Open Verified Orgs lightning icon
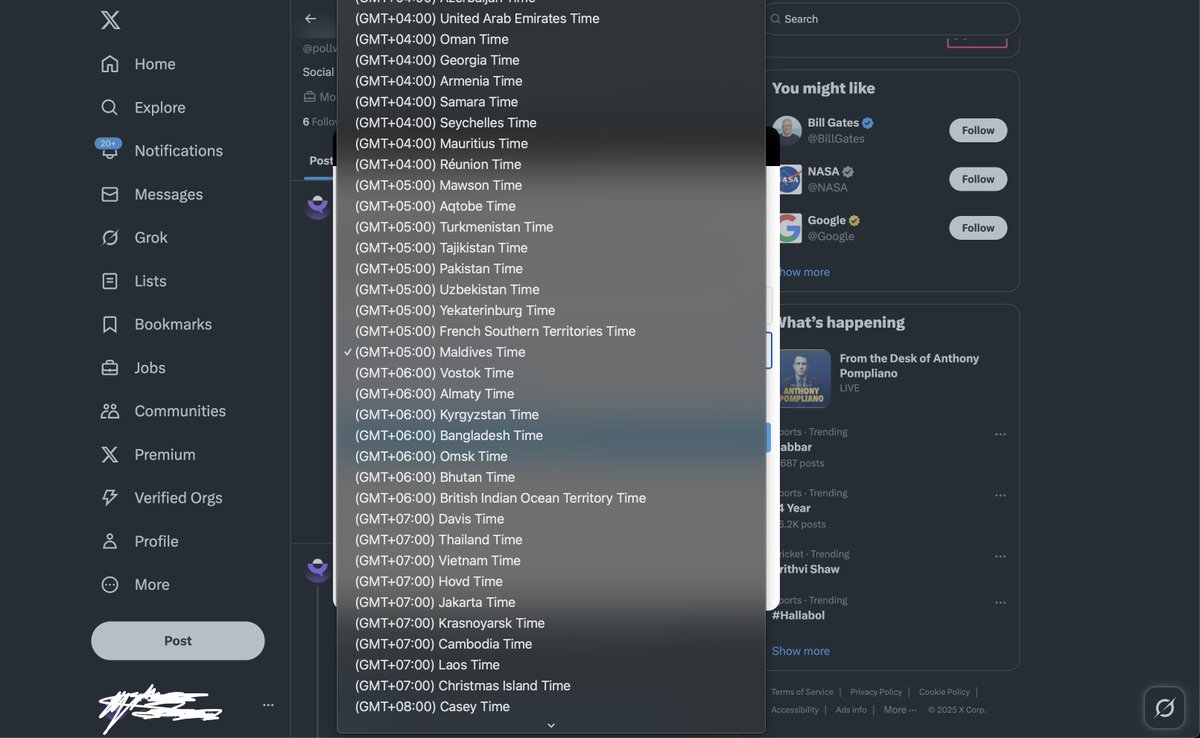 (110, 498)
